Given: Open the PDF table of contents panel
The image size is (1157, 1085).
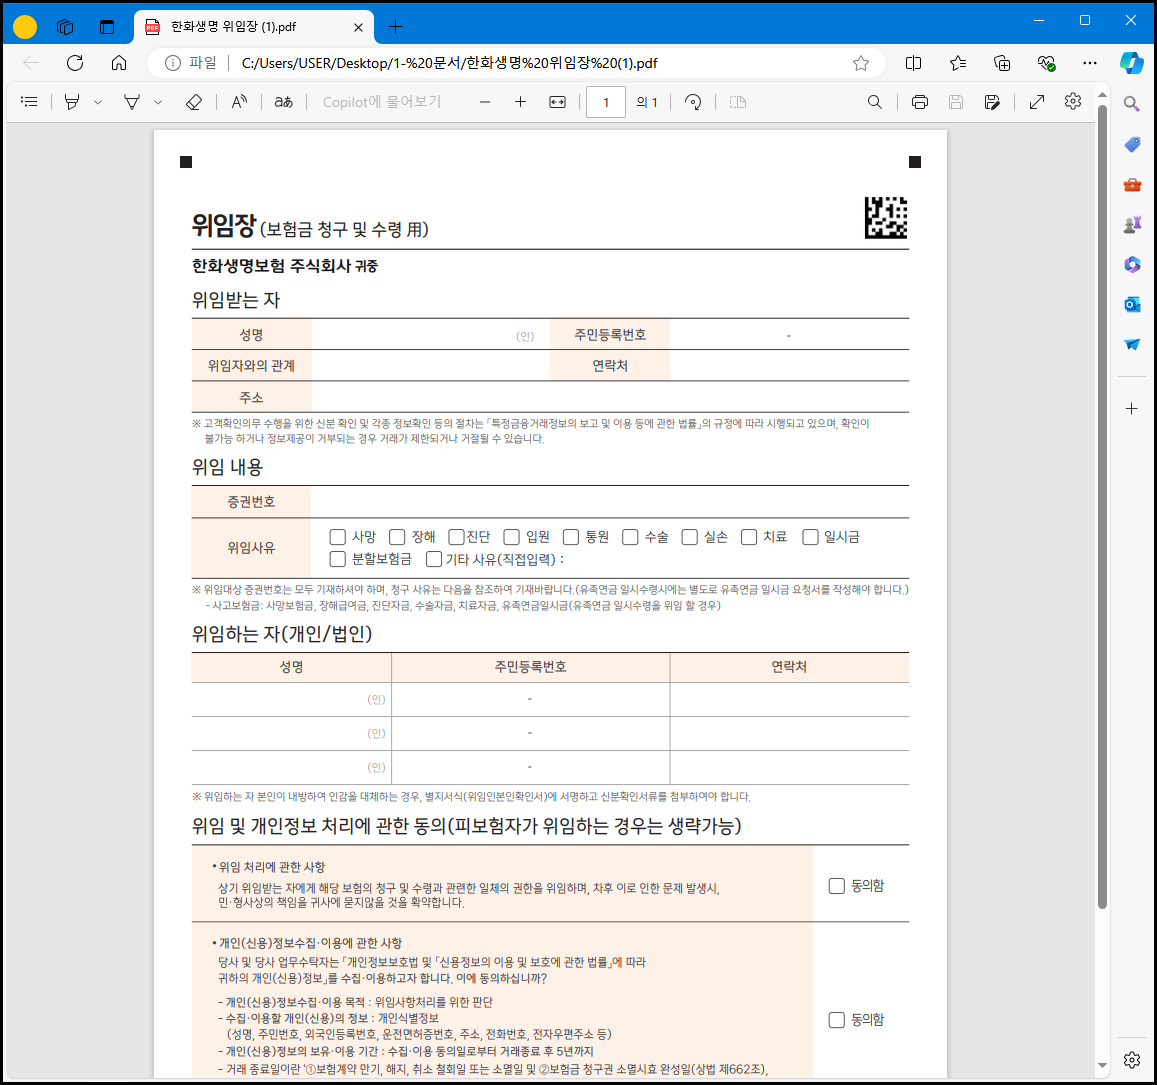Looking at the screenshot, I should click(x=30, y=102).
